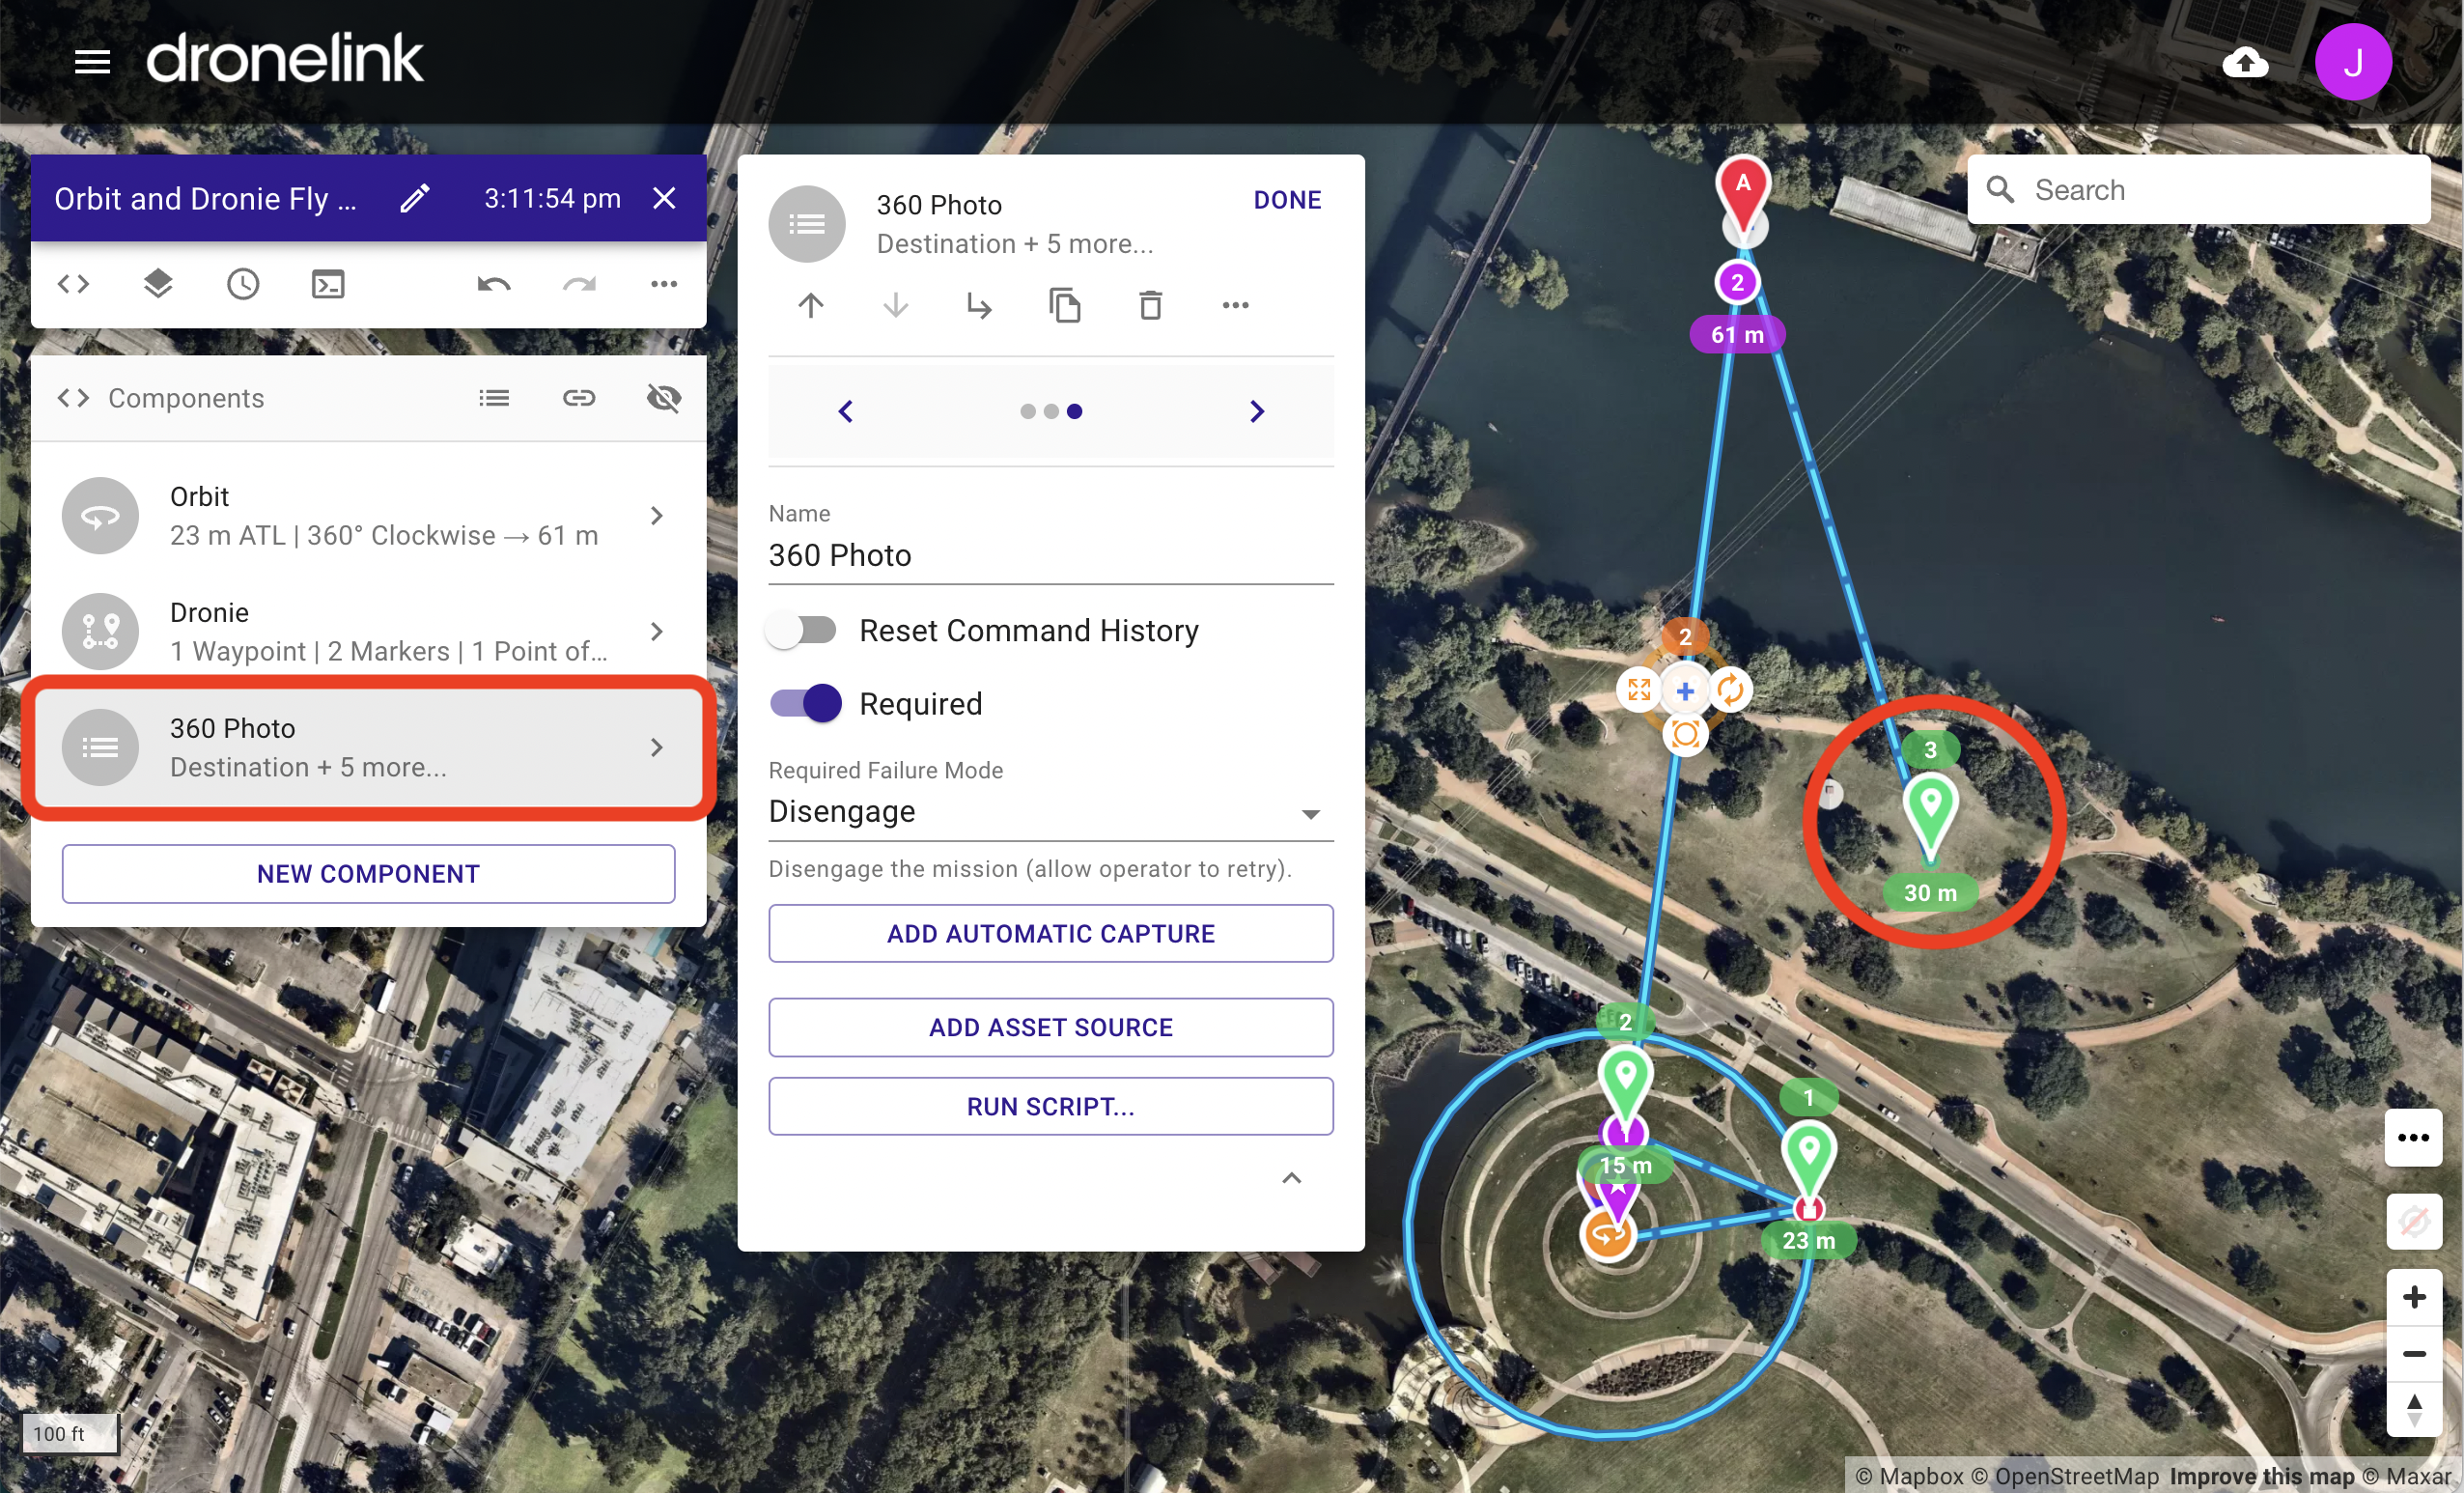Image resolution: width=2464 pixels, height=1493 pixels.
Task: Reset map bearing with compass
Action: pyautogui.click(x=2413, y=1410)
